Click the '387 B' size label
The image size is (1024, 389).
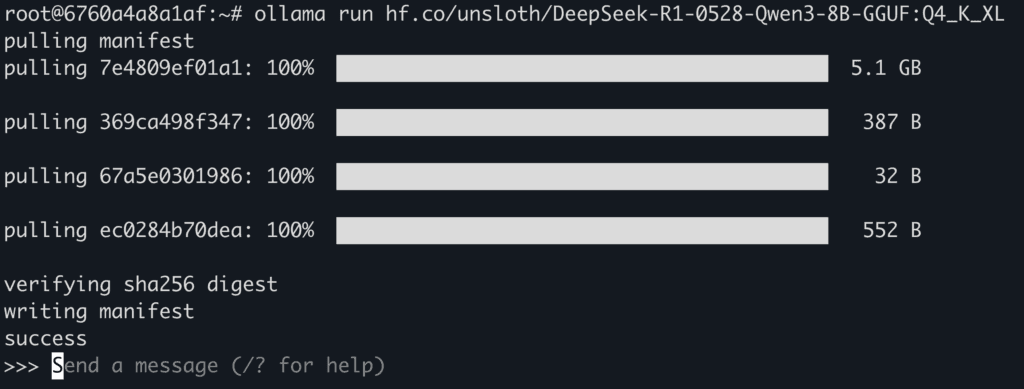coord(892,123)
